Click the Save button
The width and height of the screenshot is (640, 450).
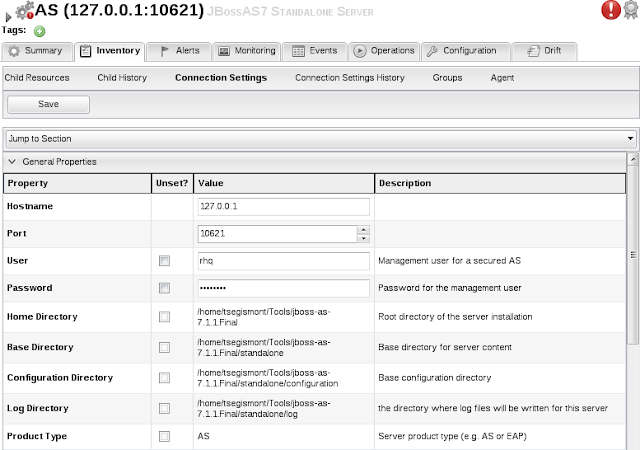48,104
